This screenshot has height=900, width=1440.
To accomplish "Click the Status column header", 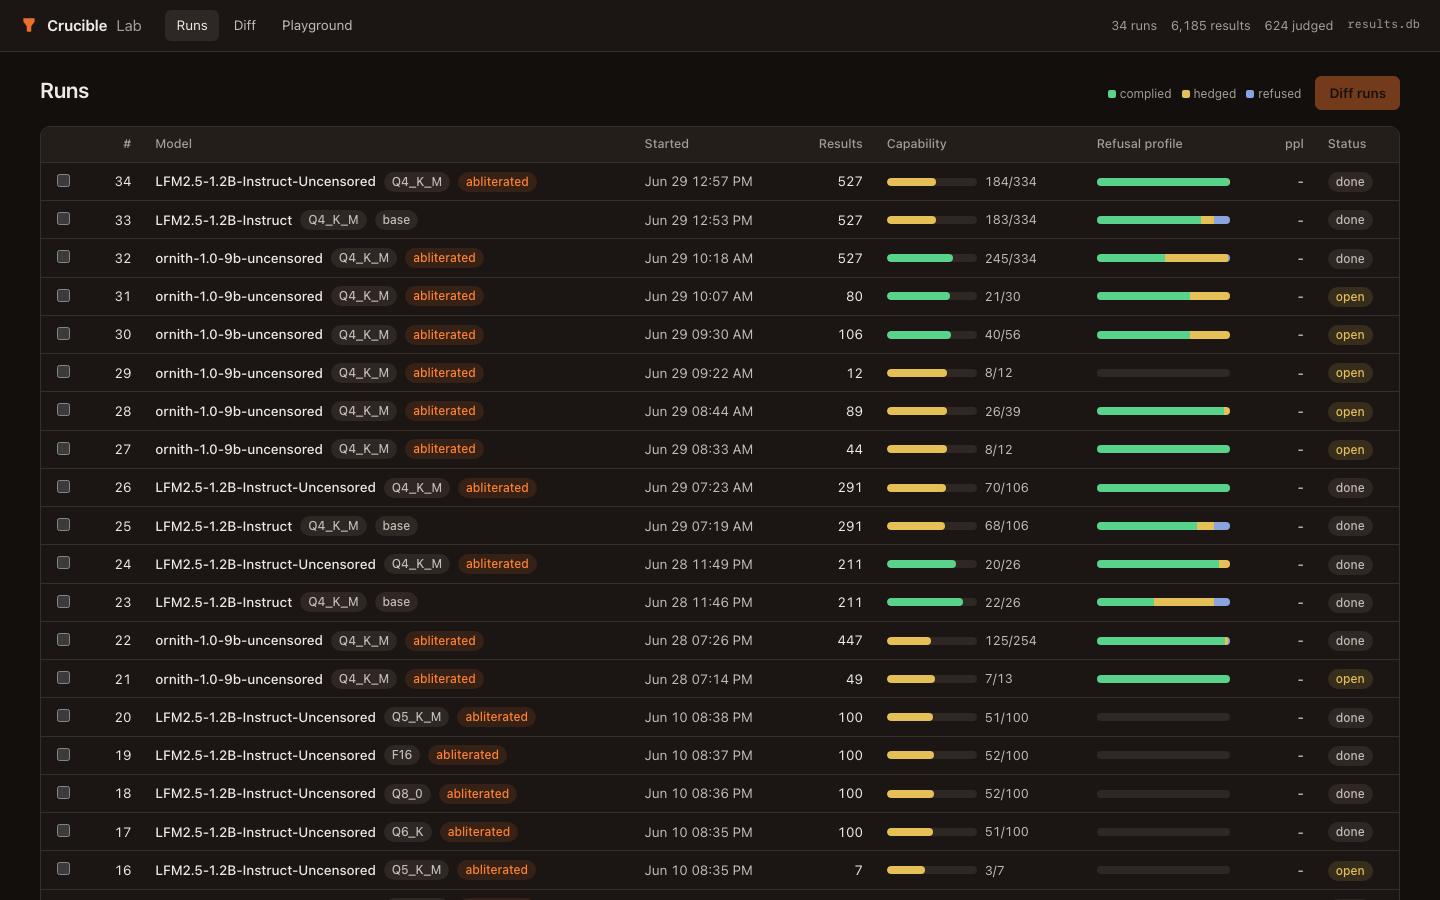I will (1346, 144).
